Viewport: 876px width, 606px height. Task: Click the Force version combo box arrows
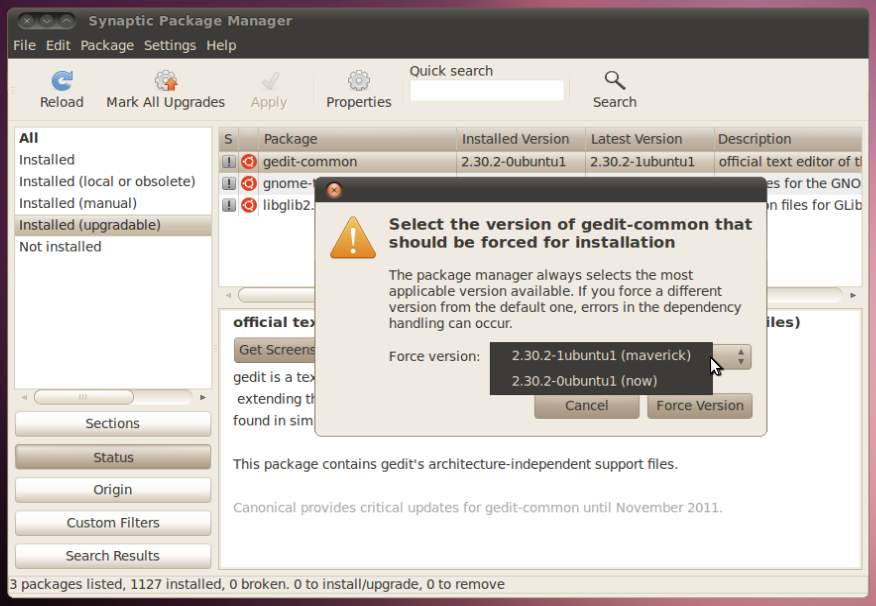(x=740, y=356)
